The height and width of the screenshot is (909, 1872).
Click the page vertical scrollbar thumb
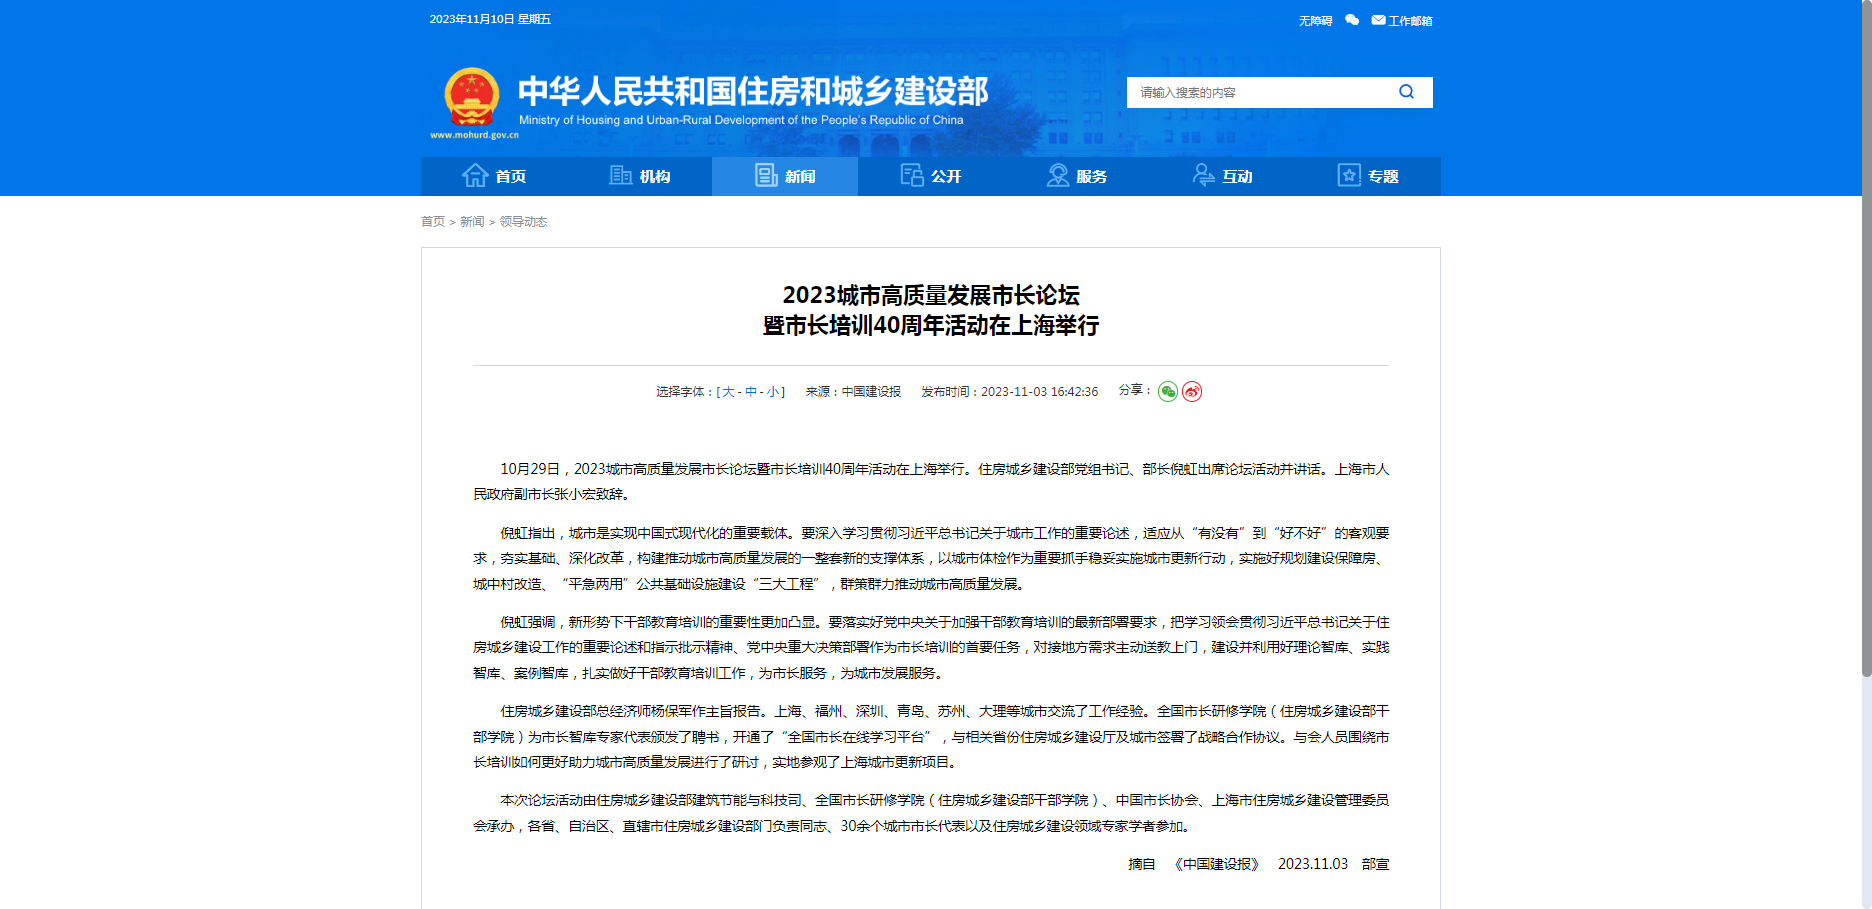pyautogui.click(x=1866, y=338)
